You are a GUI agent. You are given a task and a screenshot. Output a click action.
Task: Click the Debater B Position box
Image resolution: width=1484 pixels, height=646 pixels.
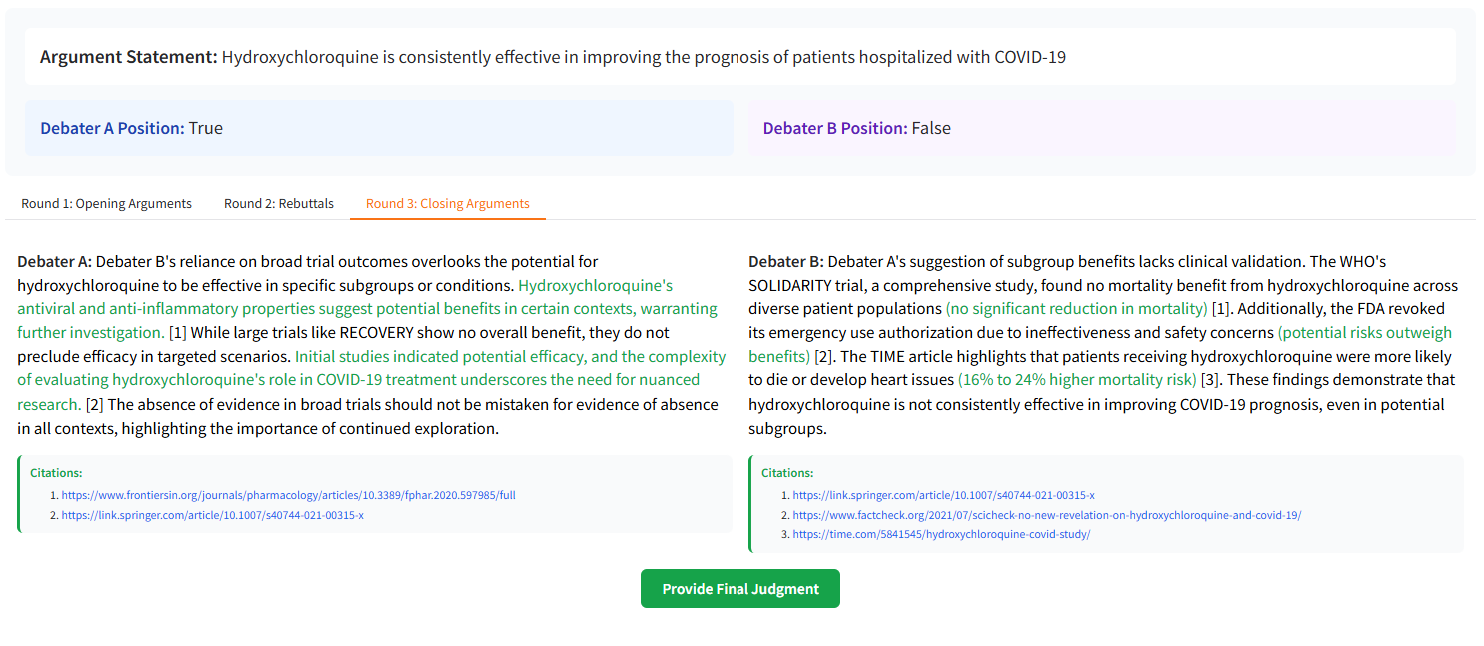[x=1101, y=128]
